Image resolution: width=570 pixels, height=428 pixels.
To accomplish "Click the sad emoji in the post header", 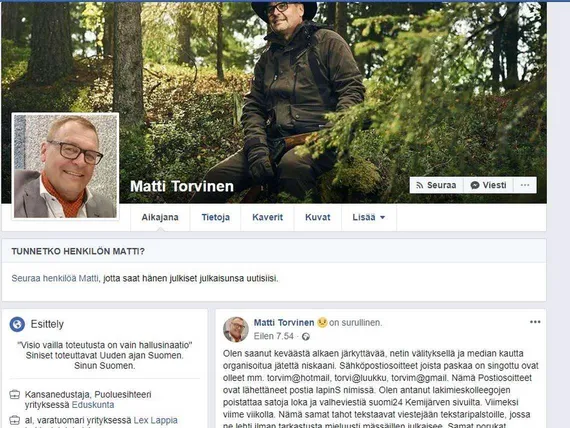I will point(322,323).
